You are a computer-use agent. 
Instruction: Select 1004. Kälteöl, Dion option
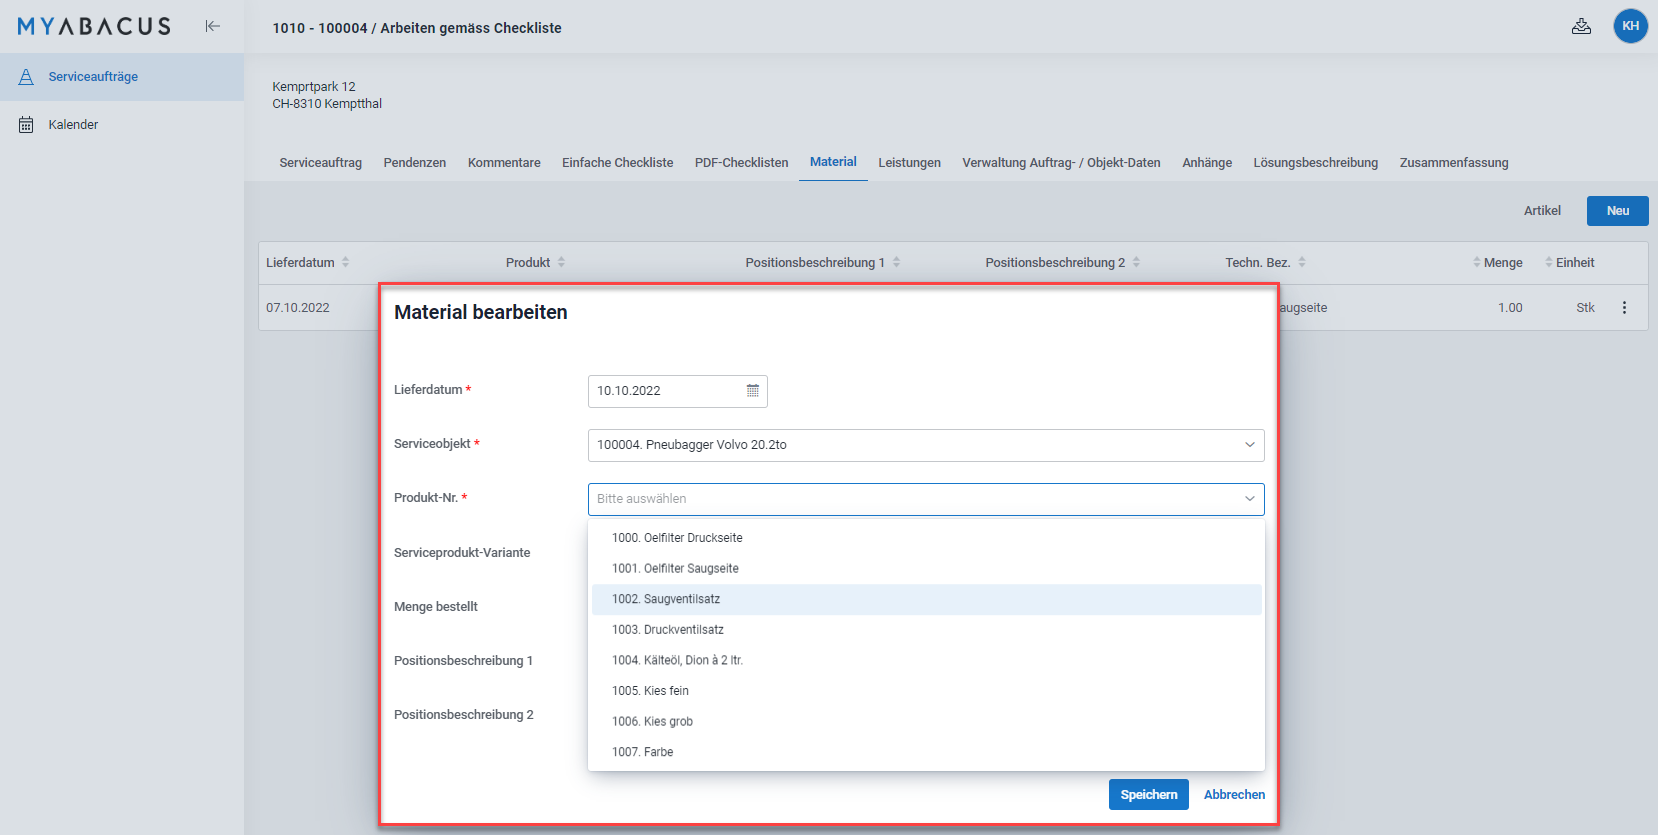pyautogui.click(x=926, y=661)
